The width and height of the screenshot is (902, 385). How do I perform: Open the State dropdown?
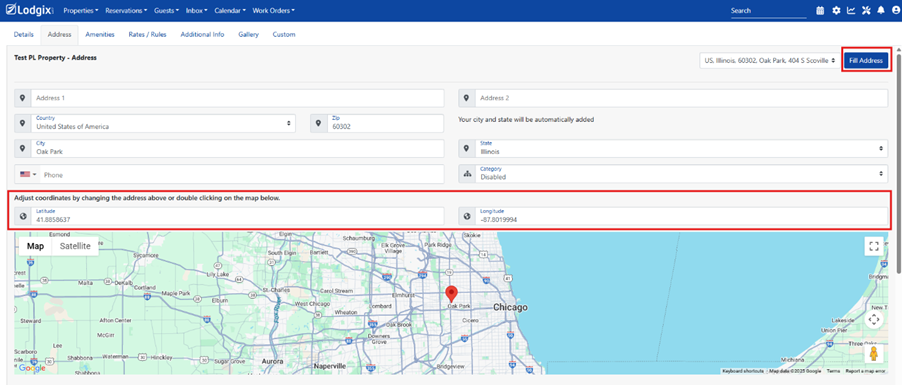[681, 148]
